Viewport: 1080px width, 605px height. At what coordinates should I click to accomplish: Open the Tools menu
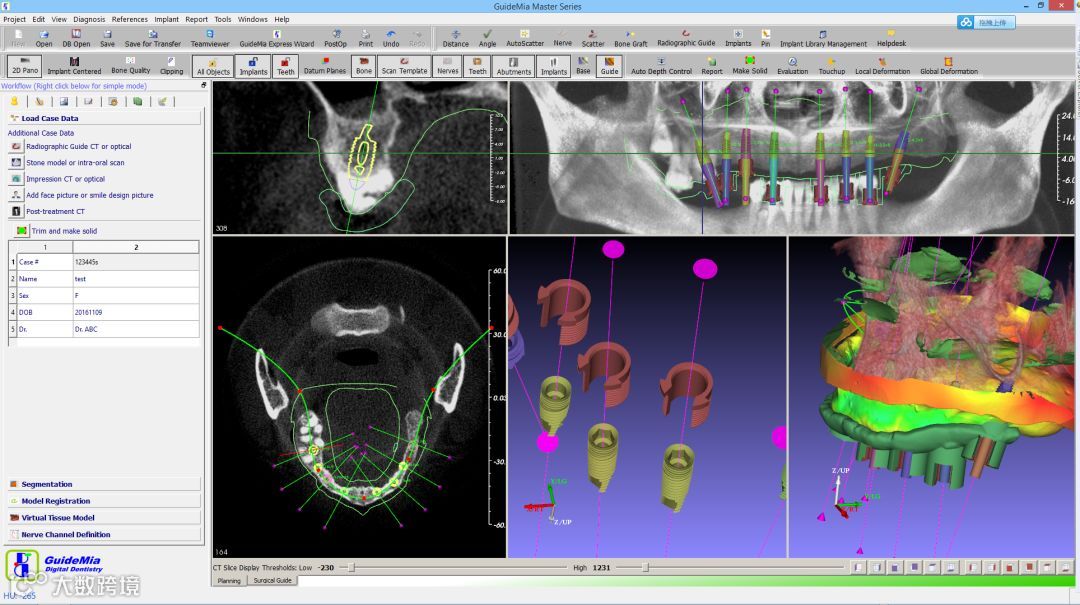[x=222, y=19]
